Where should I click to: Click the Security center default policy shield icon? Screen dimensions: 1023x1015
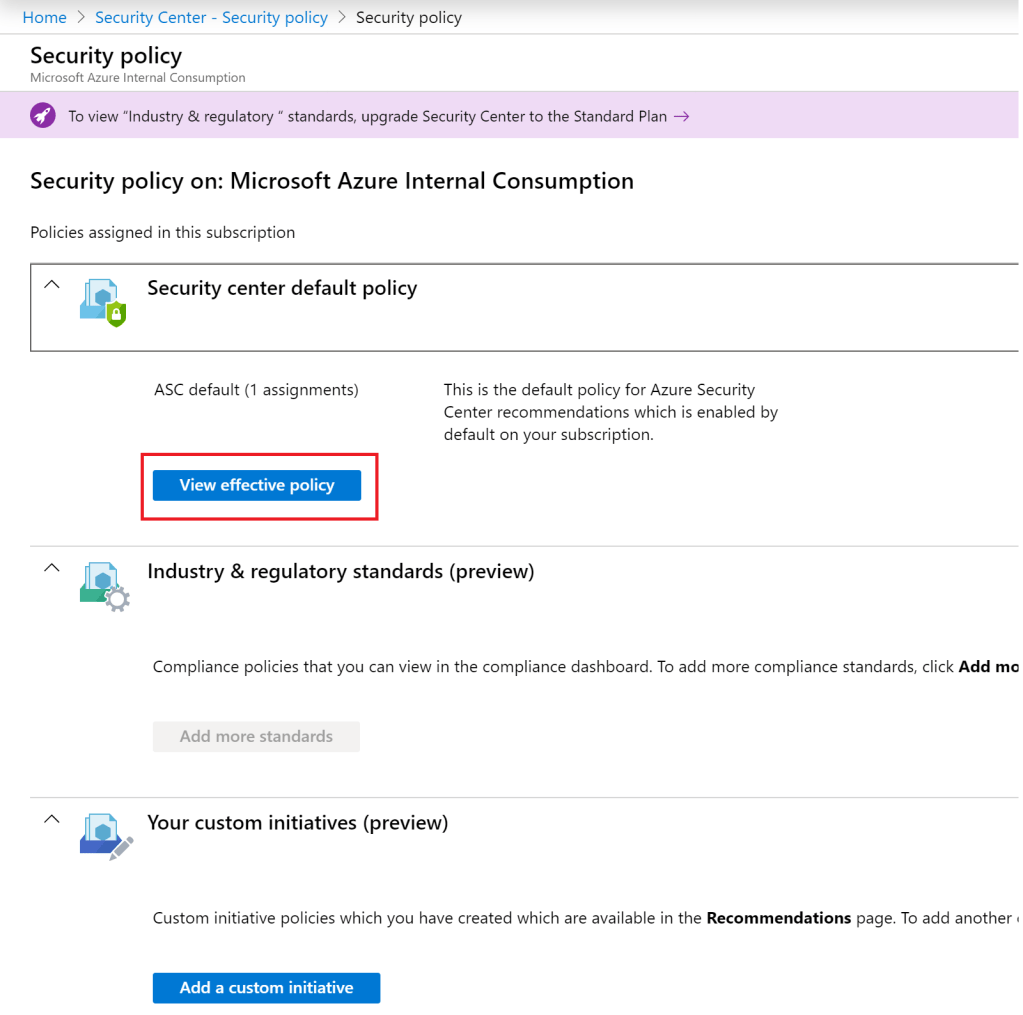pyautogui.click(x=103, y=303)
